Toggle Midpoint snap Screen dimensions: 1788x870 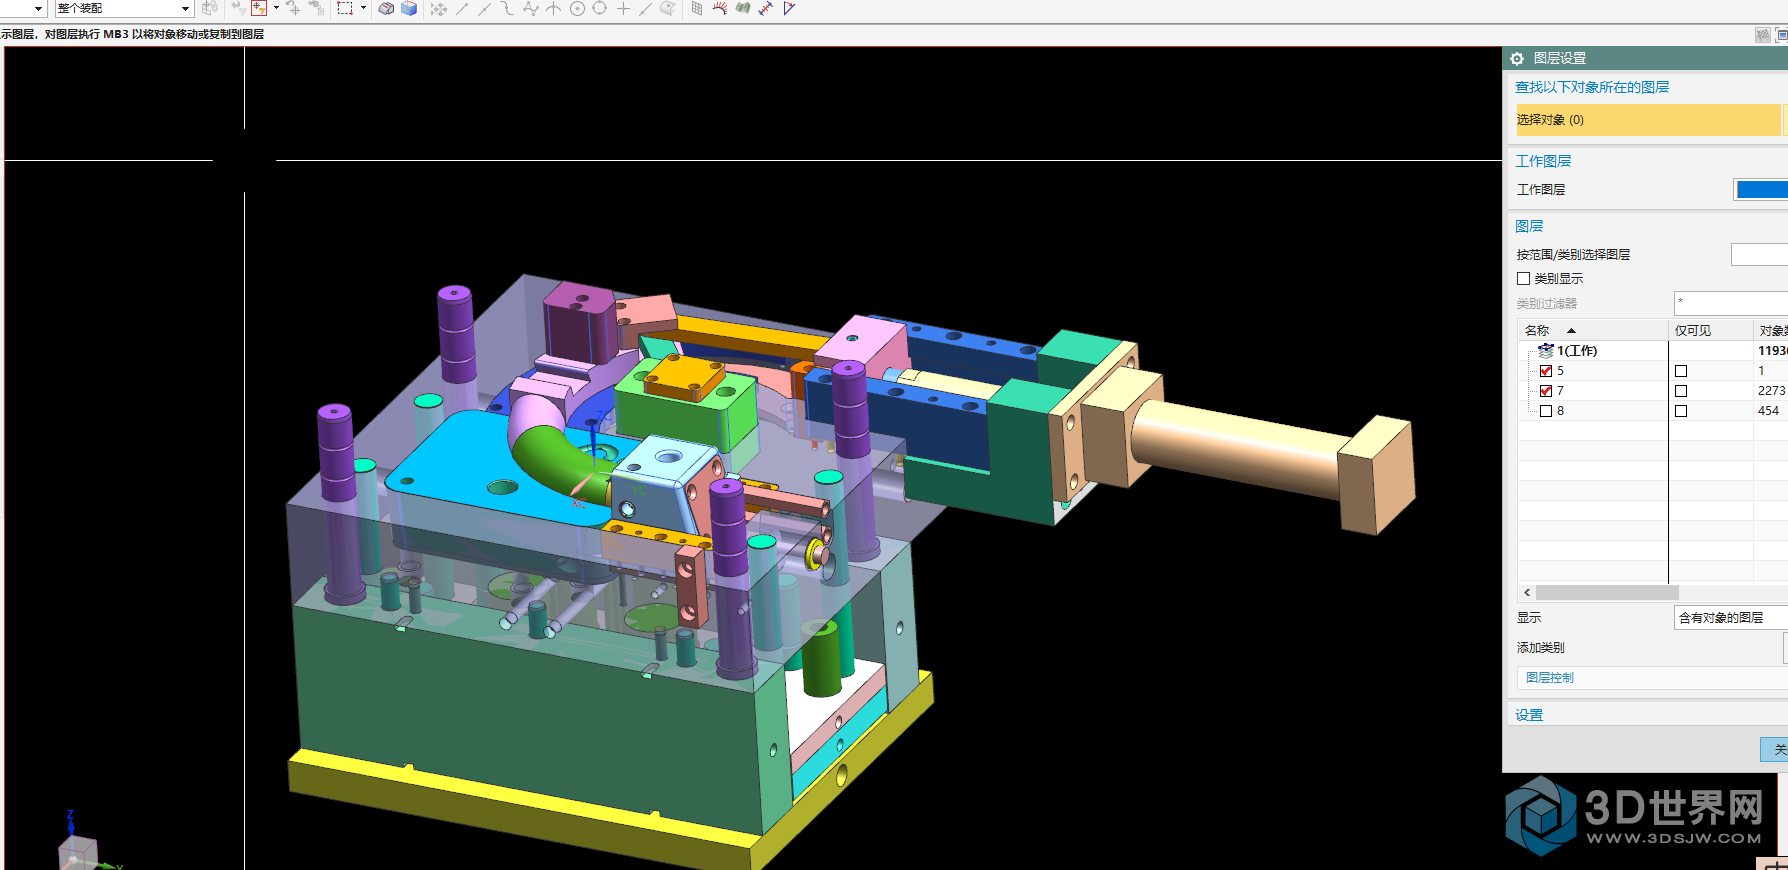485,8
